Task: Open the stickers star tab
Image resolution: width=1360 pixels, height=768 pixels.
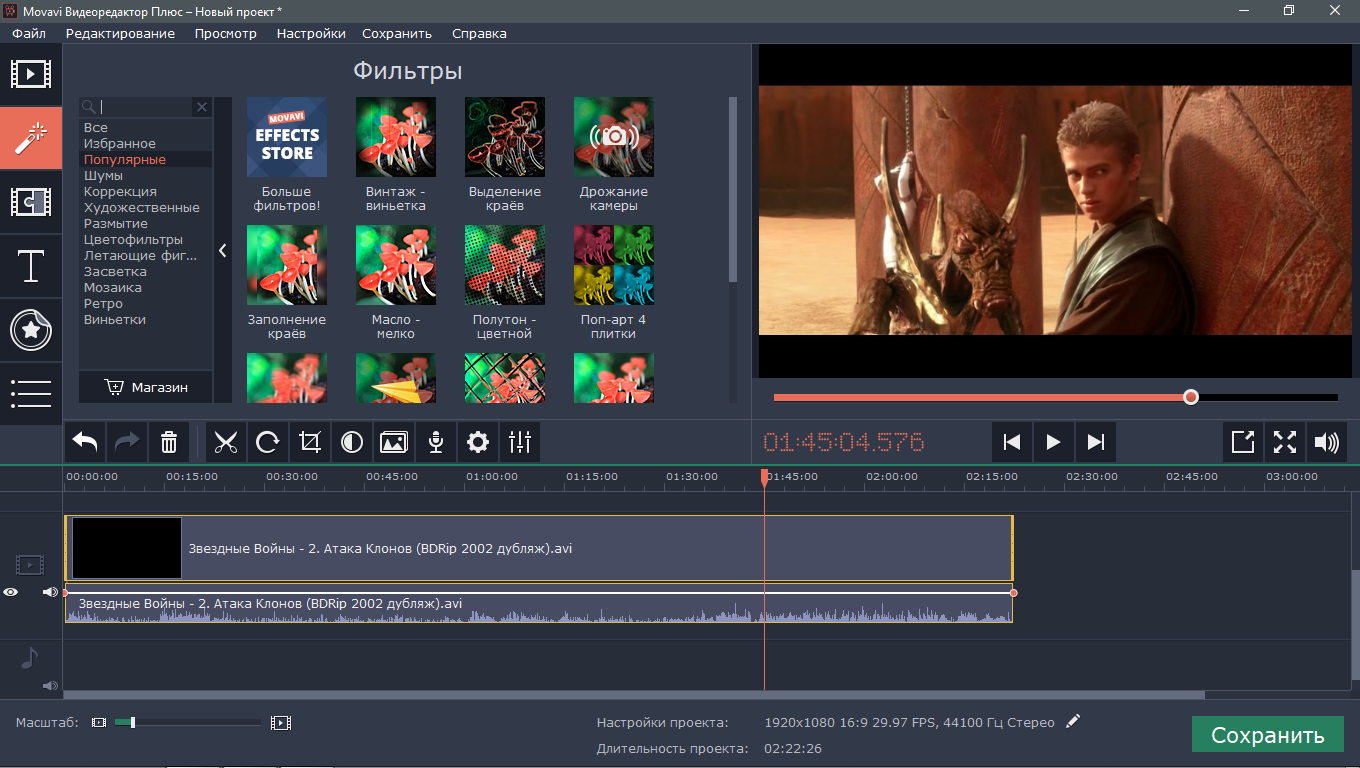Action: point(31,330)
